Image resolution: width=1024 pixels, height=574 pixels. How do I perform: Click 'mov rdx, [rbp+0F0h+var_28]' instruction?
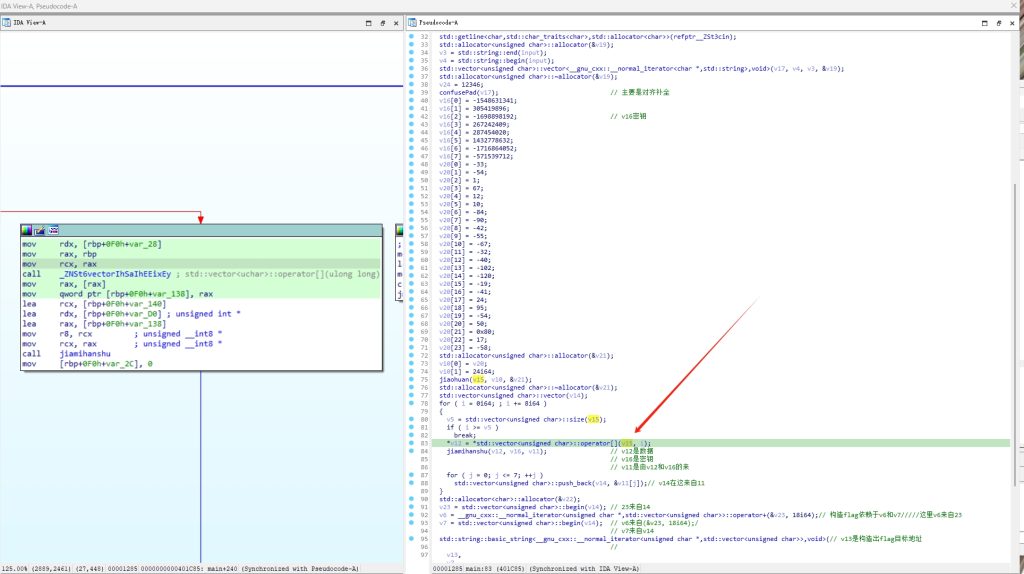[91, 244]
